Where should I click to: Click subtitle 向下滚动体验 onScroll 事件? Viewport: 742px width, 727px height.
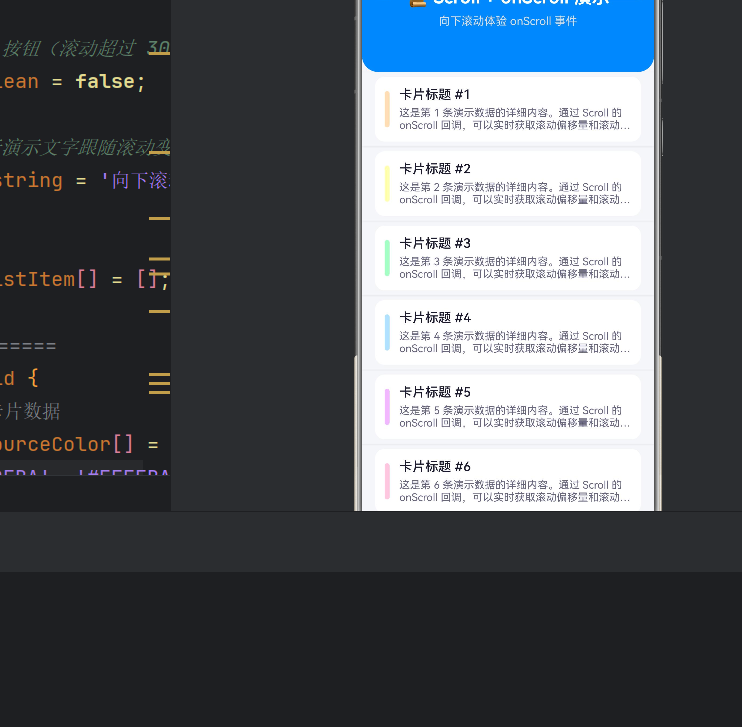point(508,21)
